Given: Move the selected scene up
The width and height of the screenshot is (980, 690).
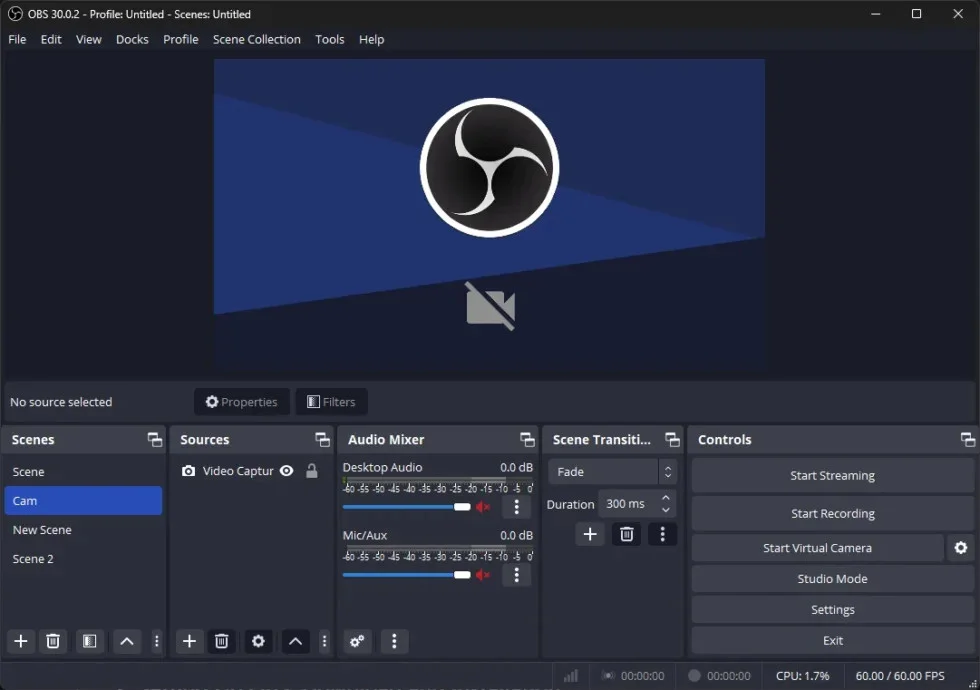Looking at the screenshot, I should point(127,641).
